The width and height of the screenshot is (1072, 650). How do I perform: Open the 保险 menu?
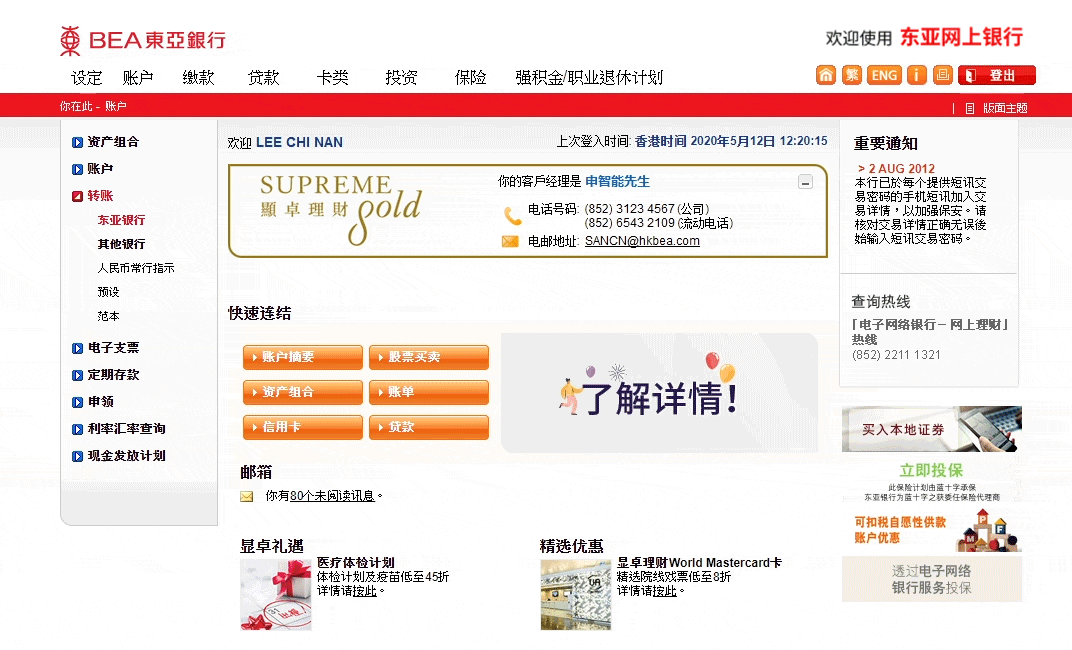(x=470, y=77)
